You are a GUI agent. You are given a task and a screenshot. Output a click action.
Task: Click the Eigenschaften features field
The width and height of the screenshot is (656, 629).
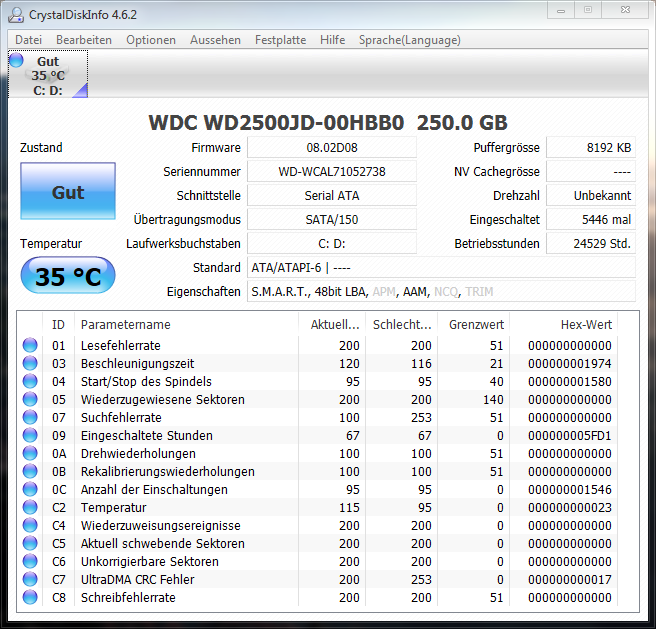point(441,291)
